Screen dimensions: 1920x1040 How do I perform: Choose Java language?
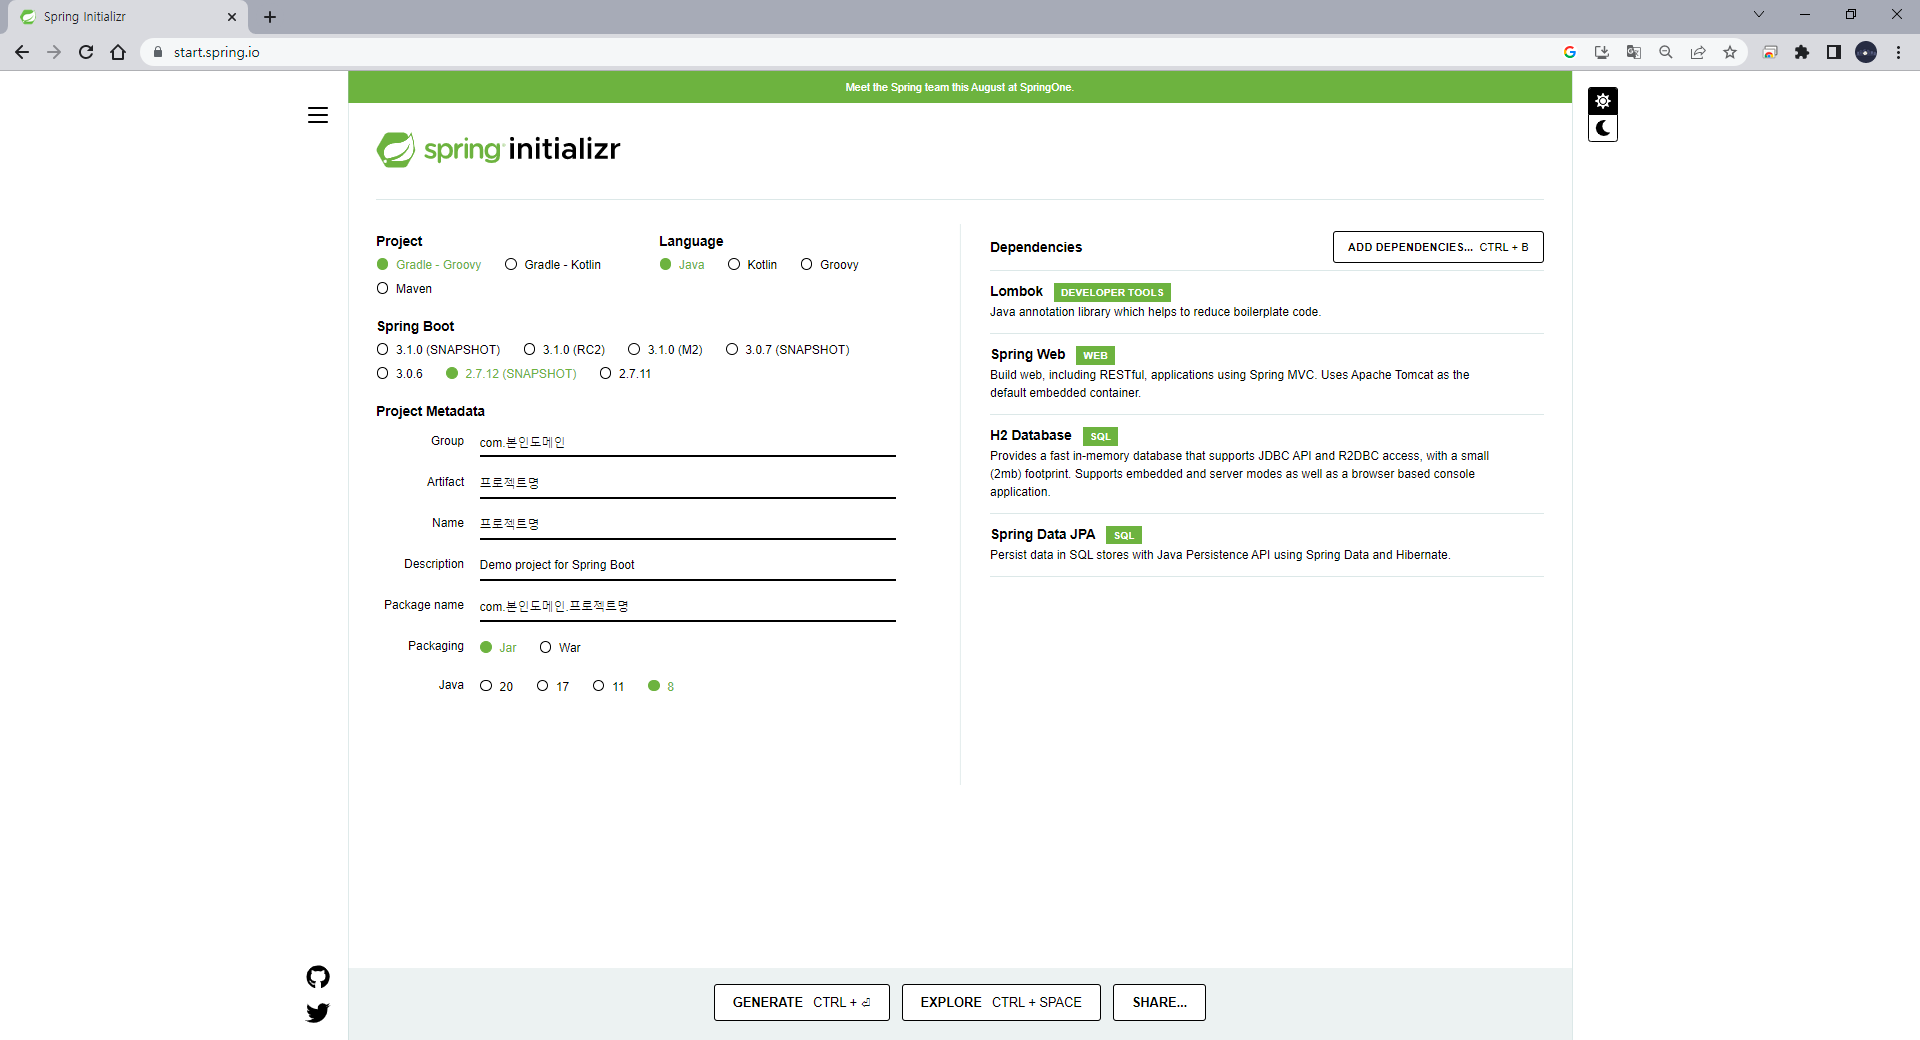pos(682,265)
